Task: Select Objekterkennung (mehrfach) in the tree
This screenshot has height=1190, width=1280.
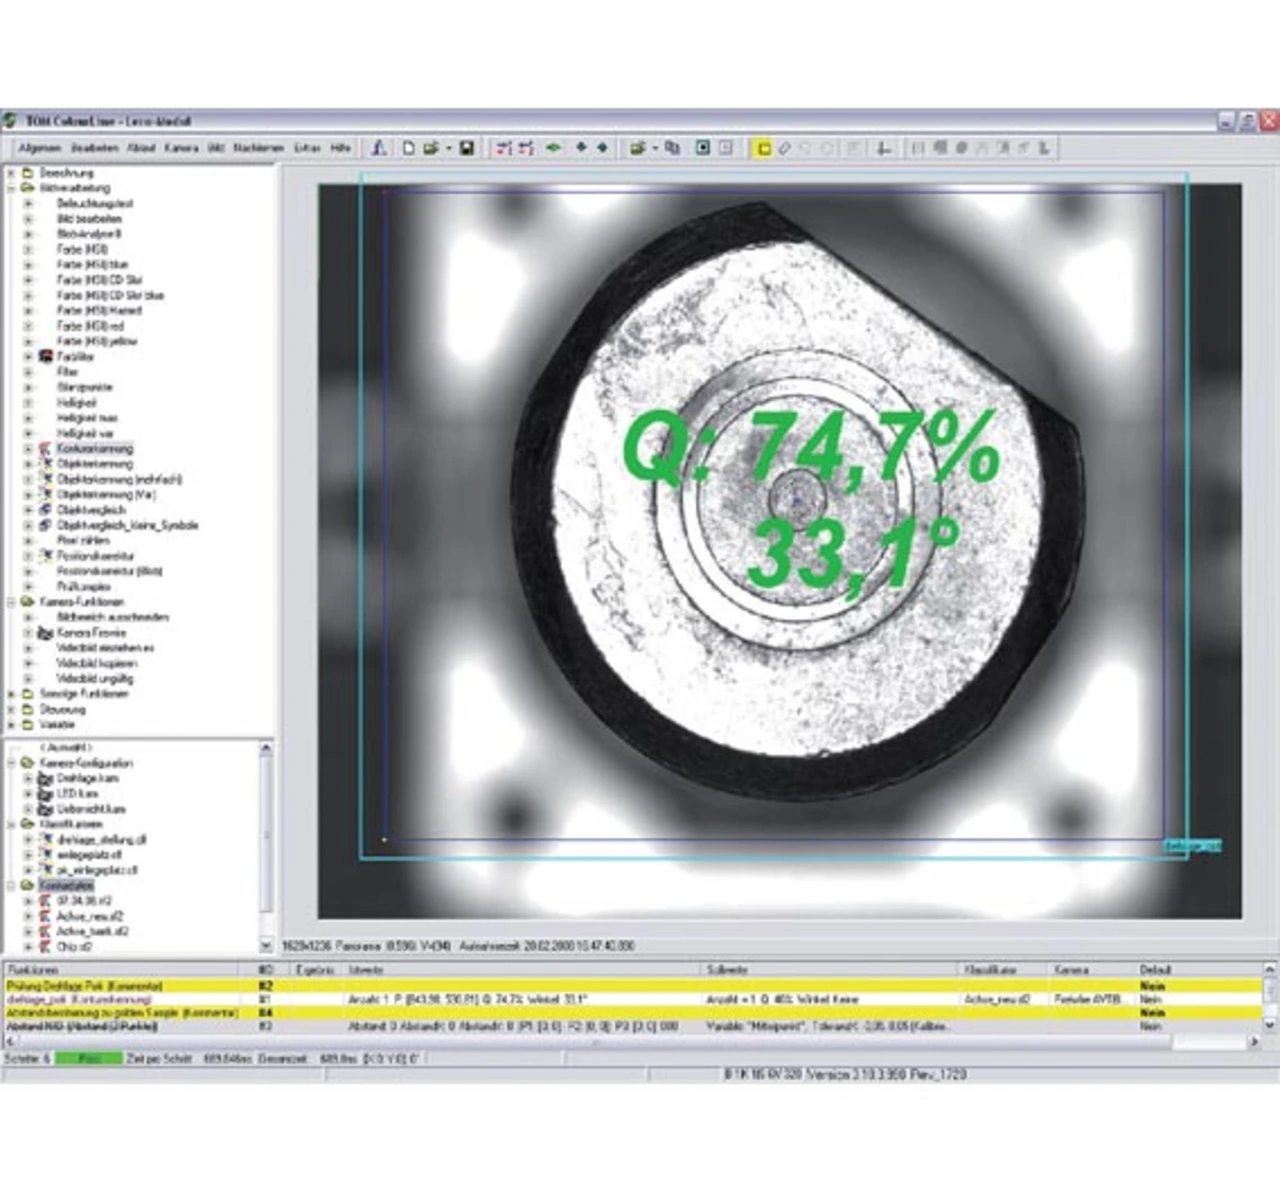Action: click(119, 480)
